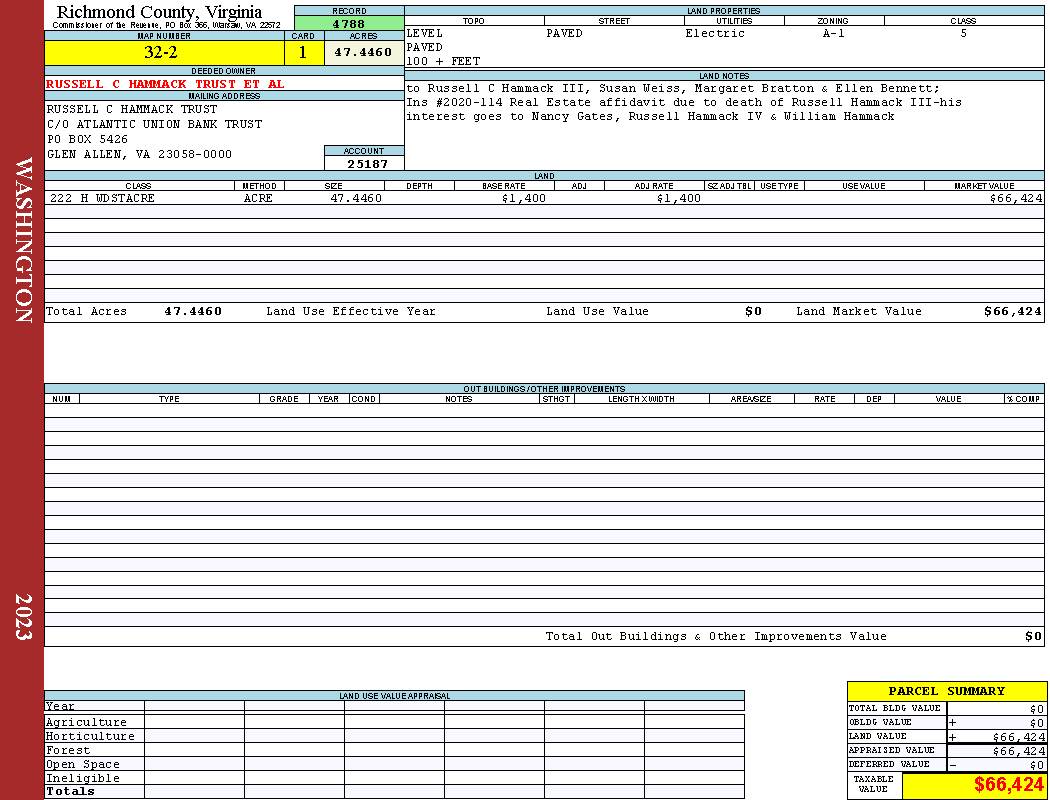This screenshot has width=1050, height=800.
Task: Select the 222 H WDSTACRE land row
Action: [544, 198]
